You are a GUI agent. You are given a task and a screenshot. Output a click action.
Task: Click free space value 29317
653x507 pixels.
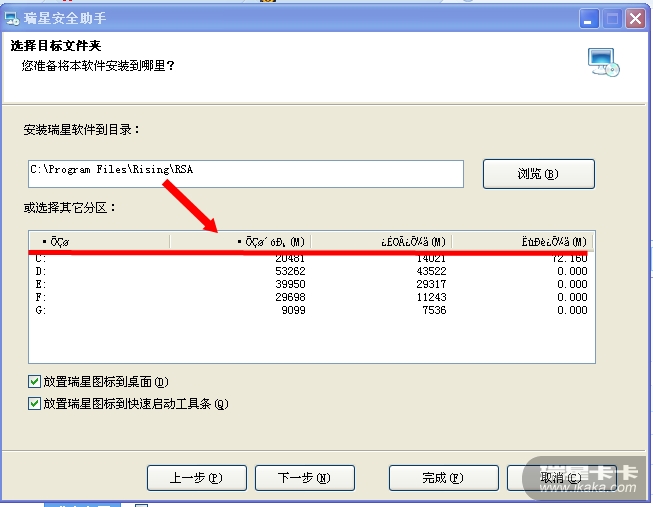tap(431, 284)
